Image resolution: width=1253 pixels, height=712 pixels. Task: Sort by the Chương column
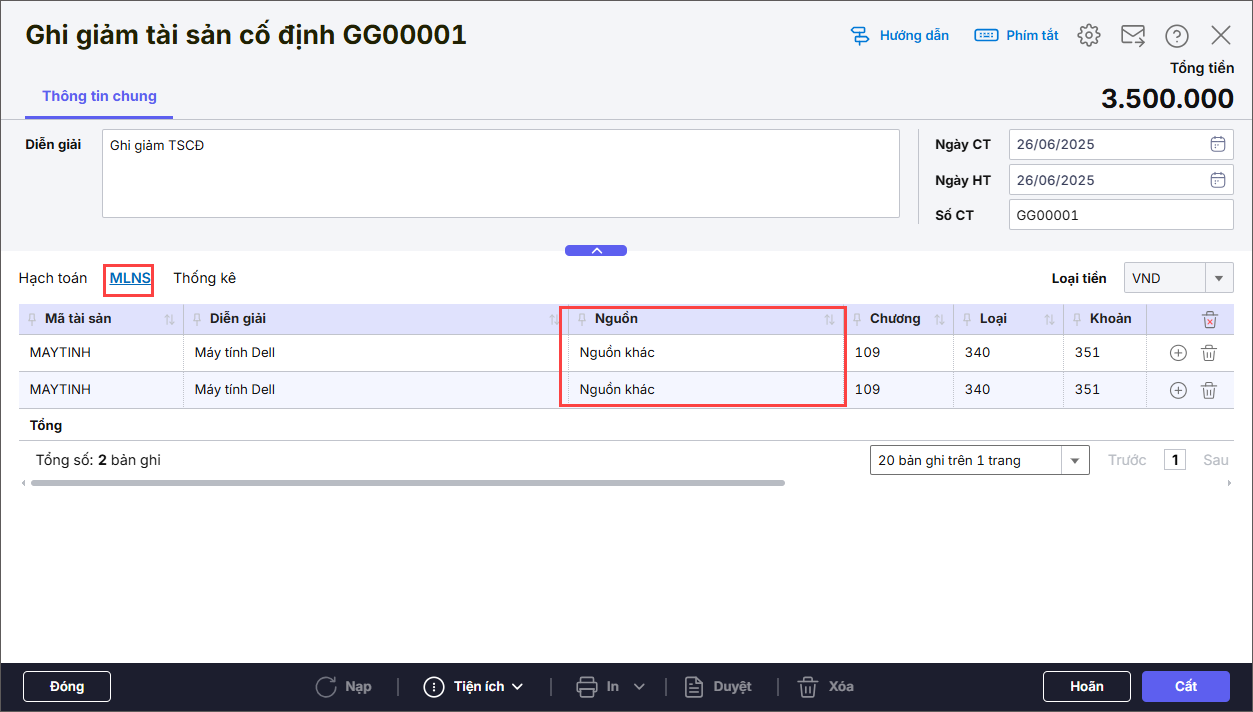pyautogui.click(x=939, y=320)
